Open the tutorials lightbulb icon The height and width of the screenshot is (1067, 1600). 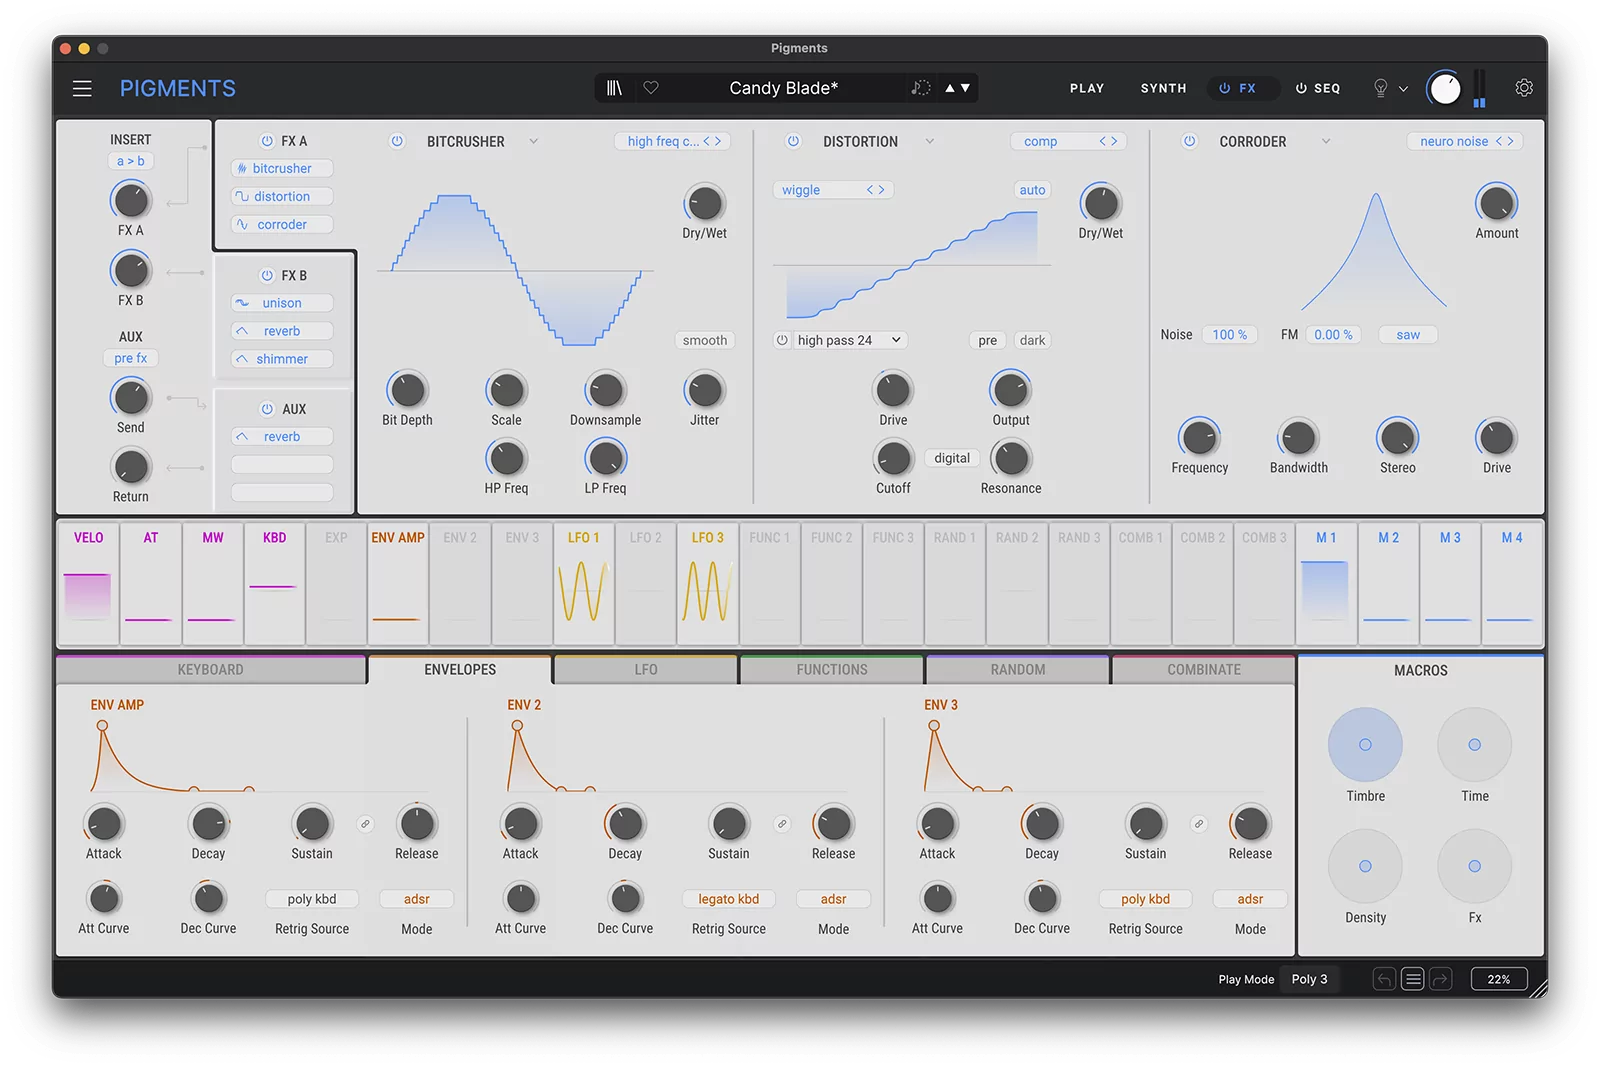[x=1382, y=88]
